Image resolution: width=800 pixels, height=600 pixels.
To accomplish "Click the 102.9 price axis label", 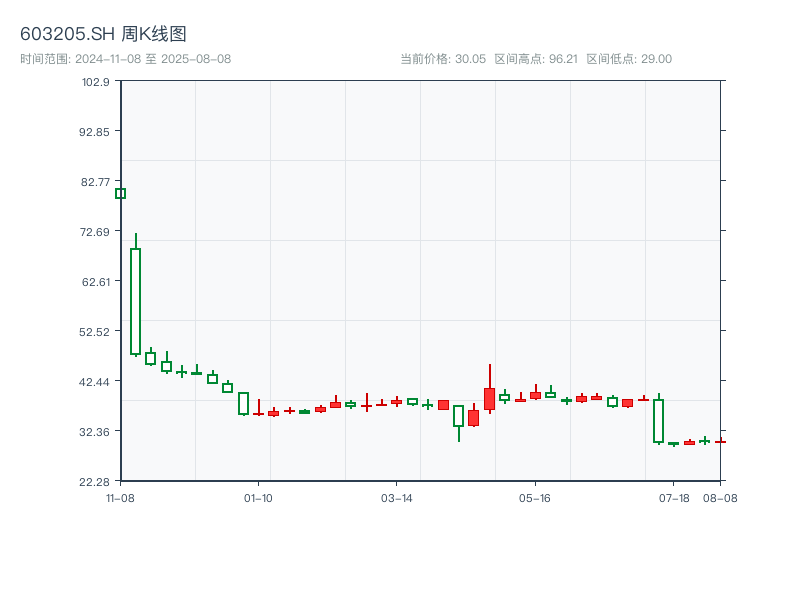I will pos(96,82).
